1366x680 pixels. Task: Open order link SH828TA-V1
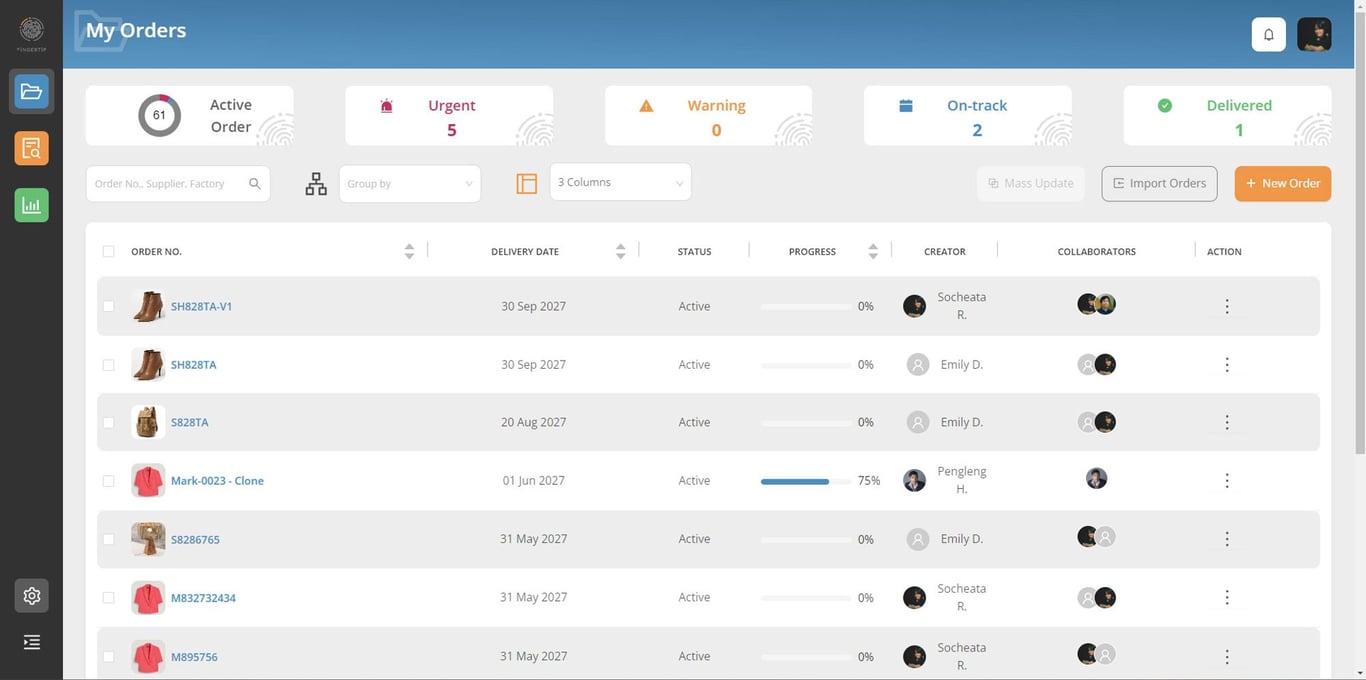pyautogui.click(x=201, y=307)
